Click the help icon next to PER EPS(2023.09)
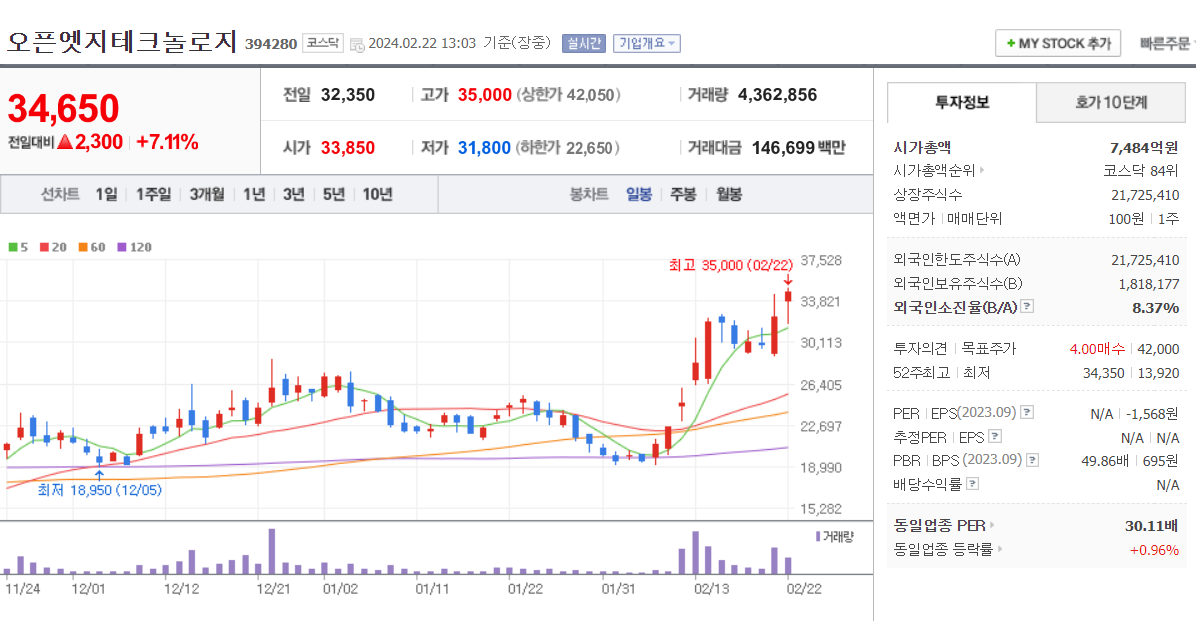Viewport: 1196px width, 621px height. pos(1027,413)
